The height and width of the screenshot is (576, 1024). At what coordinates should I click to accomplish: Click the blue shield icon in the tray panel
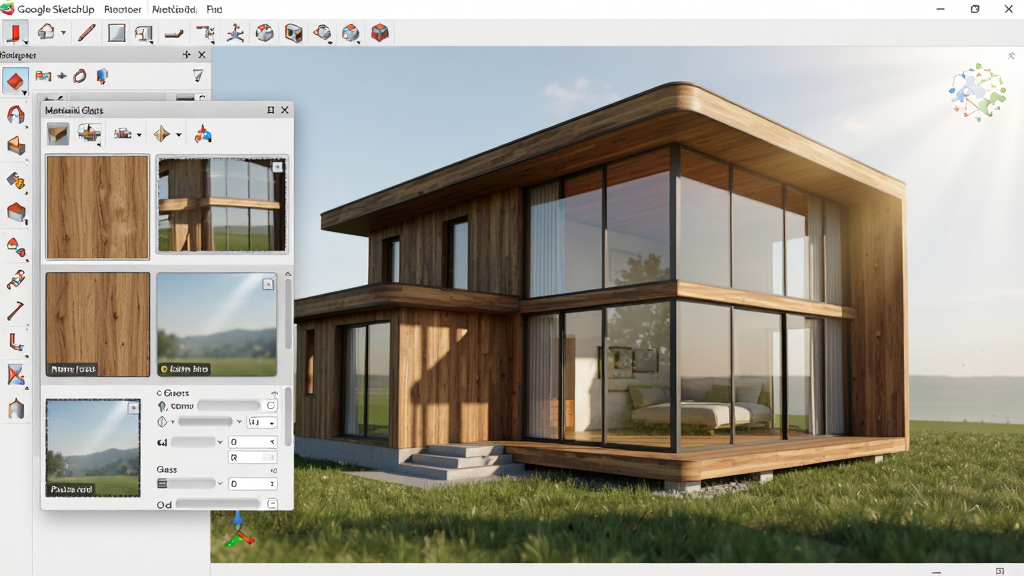(103, 76)
